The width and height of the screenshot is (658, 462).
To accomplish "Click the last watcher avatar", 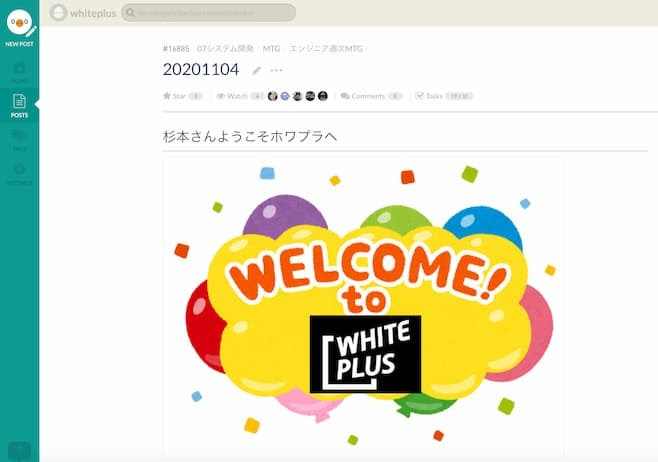I will tap(323, 96).
